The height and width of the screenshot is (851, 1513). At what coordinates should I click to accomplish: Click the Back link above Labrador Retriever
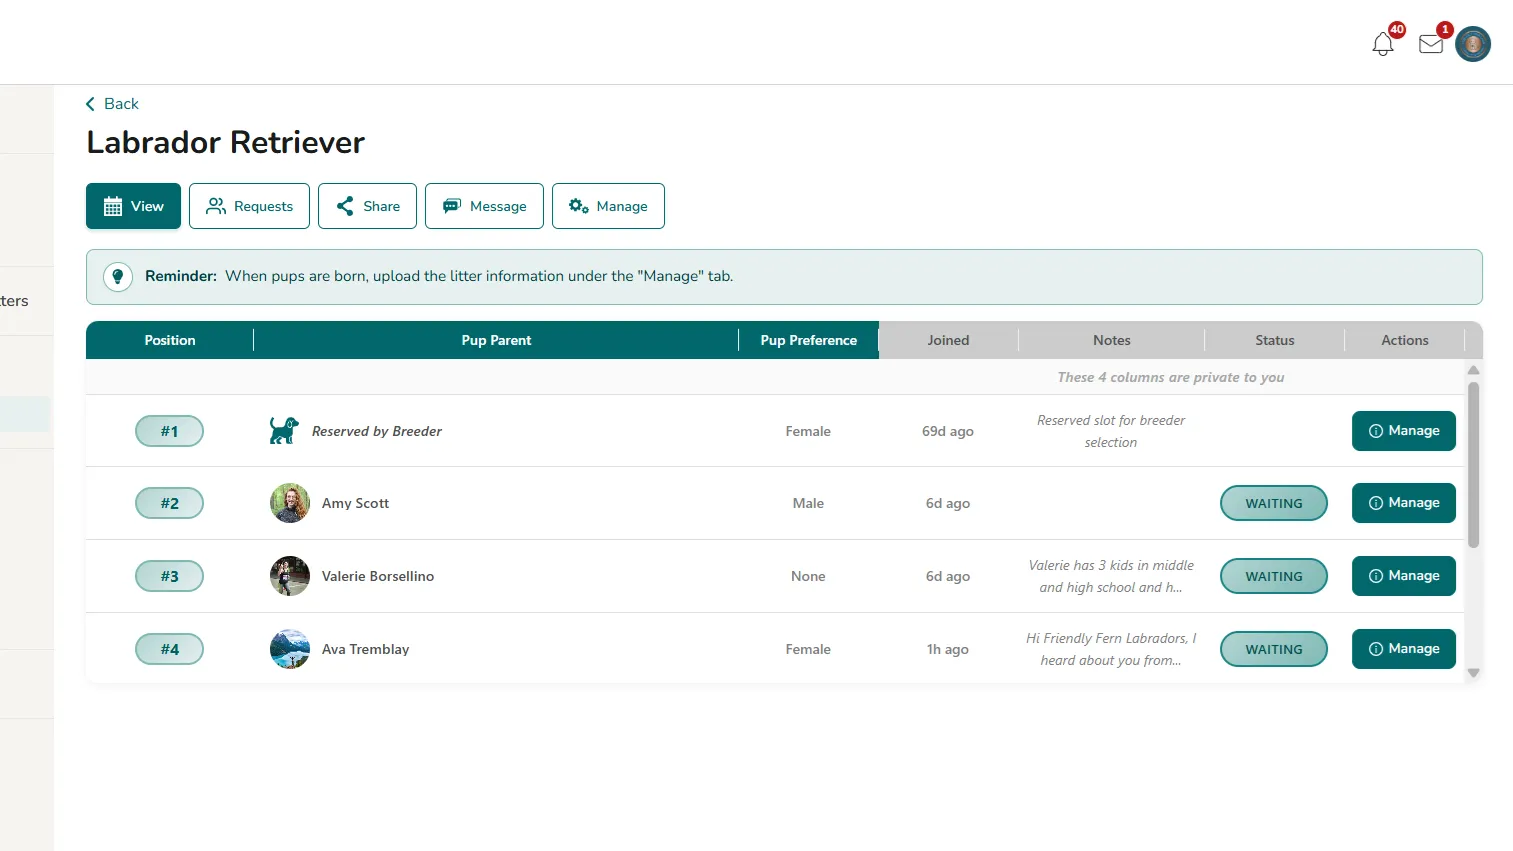(111, 103)
